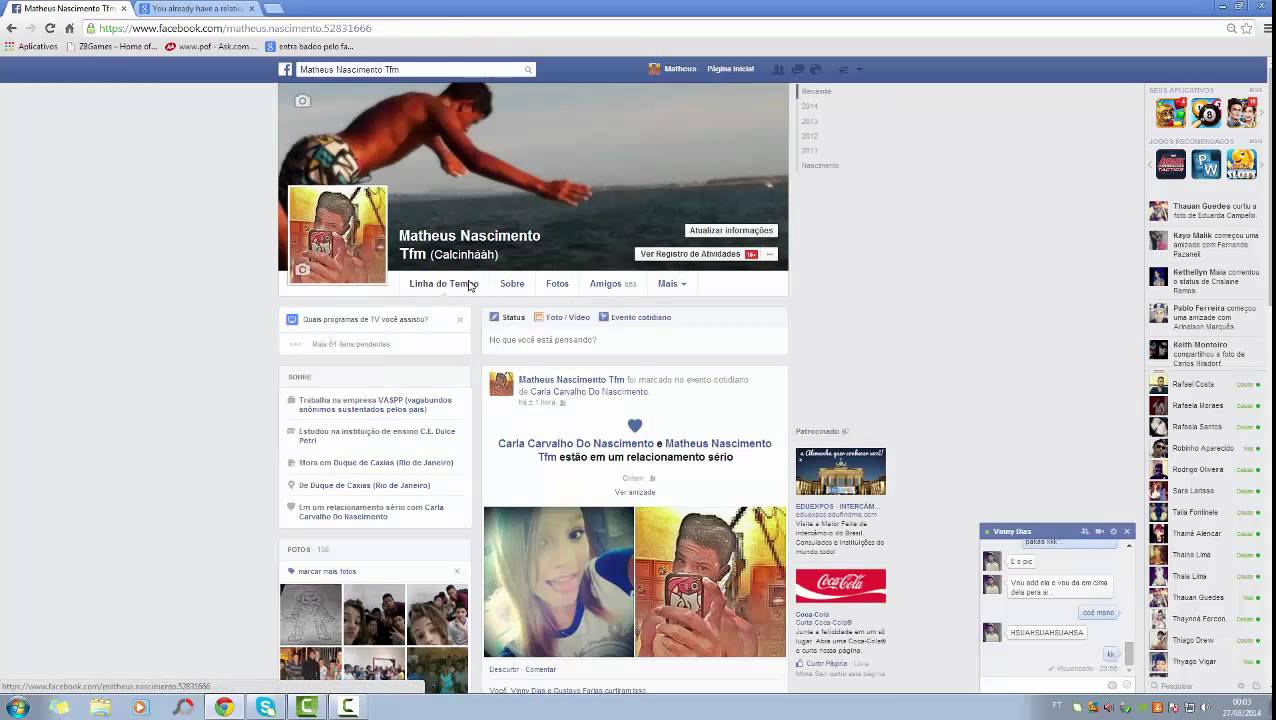1276x720 pixels.
Task: Open the Amigos tab
Action: pos(613,284)
